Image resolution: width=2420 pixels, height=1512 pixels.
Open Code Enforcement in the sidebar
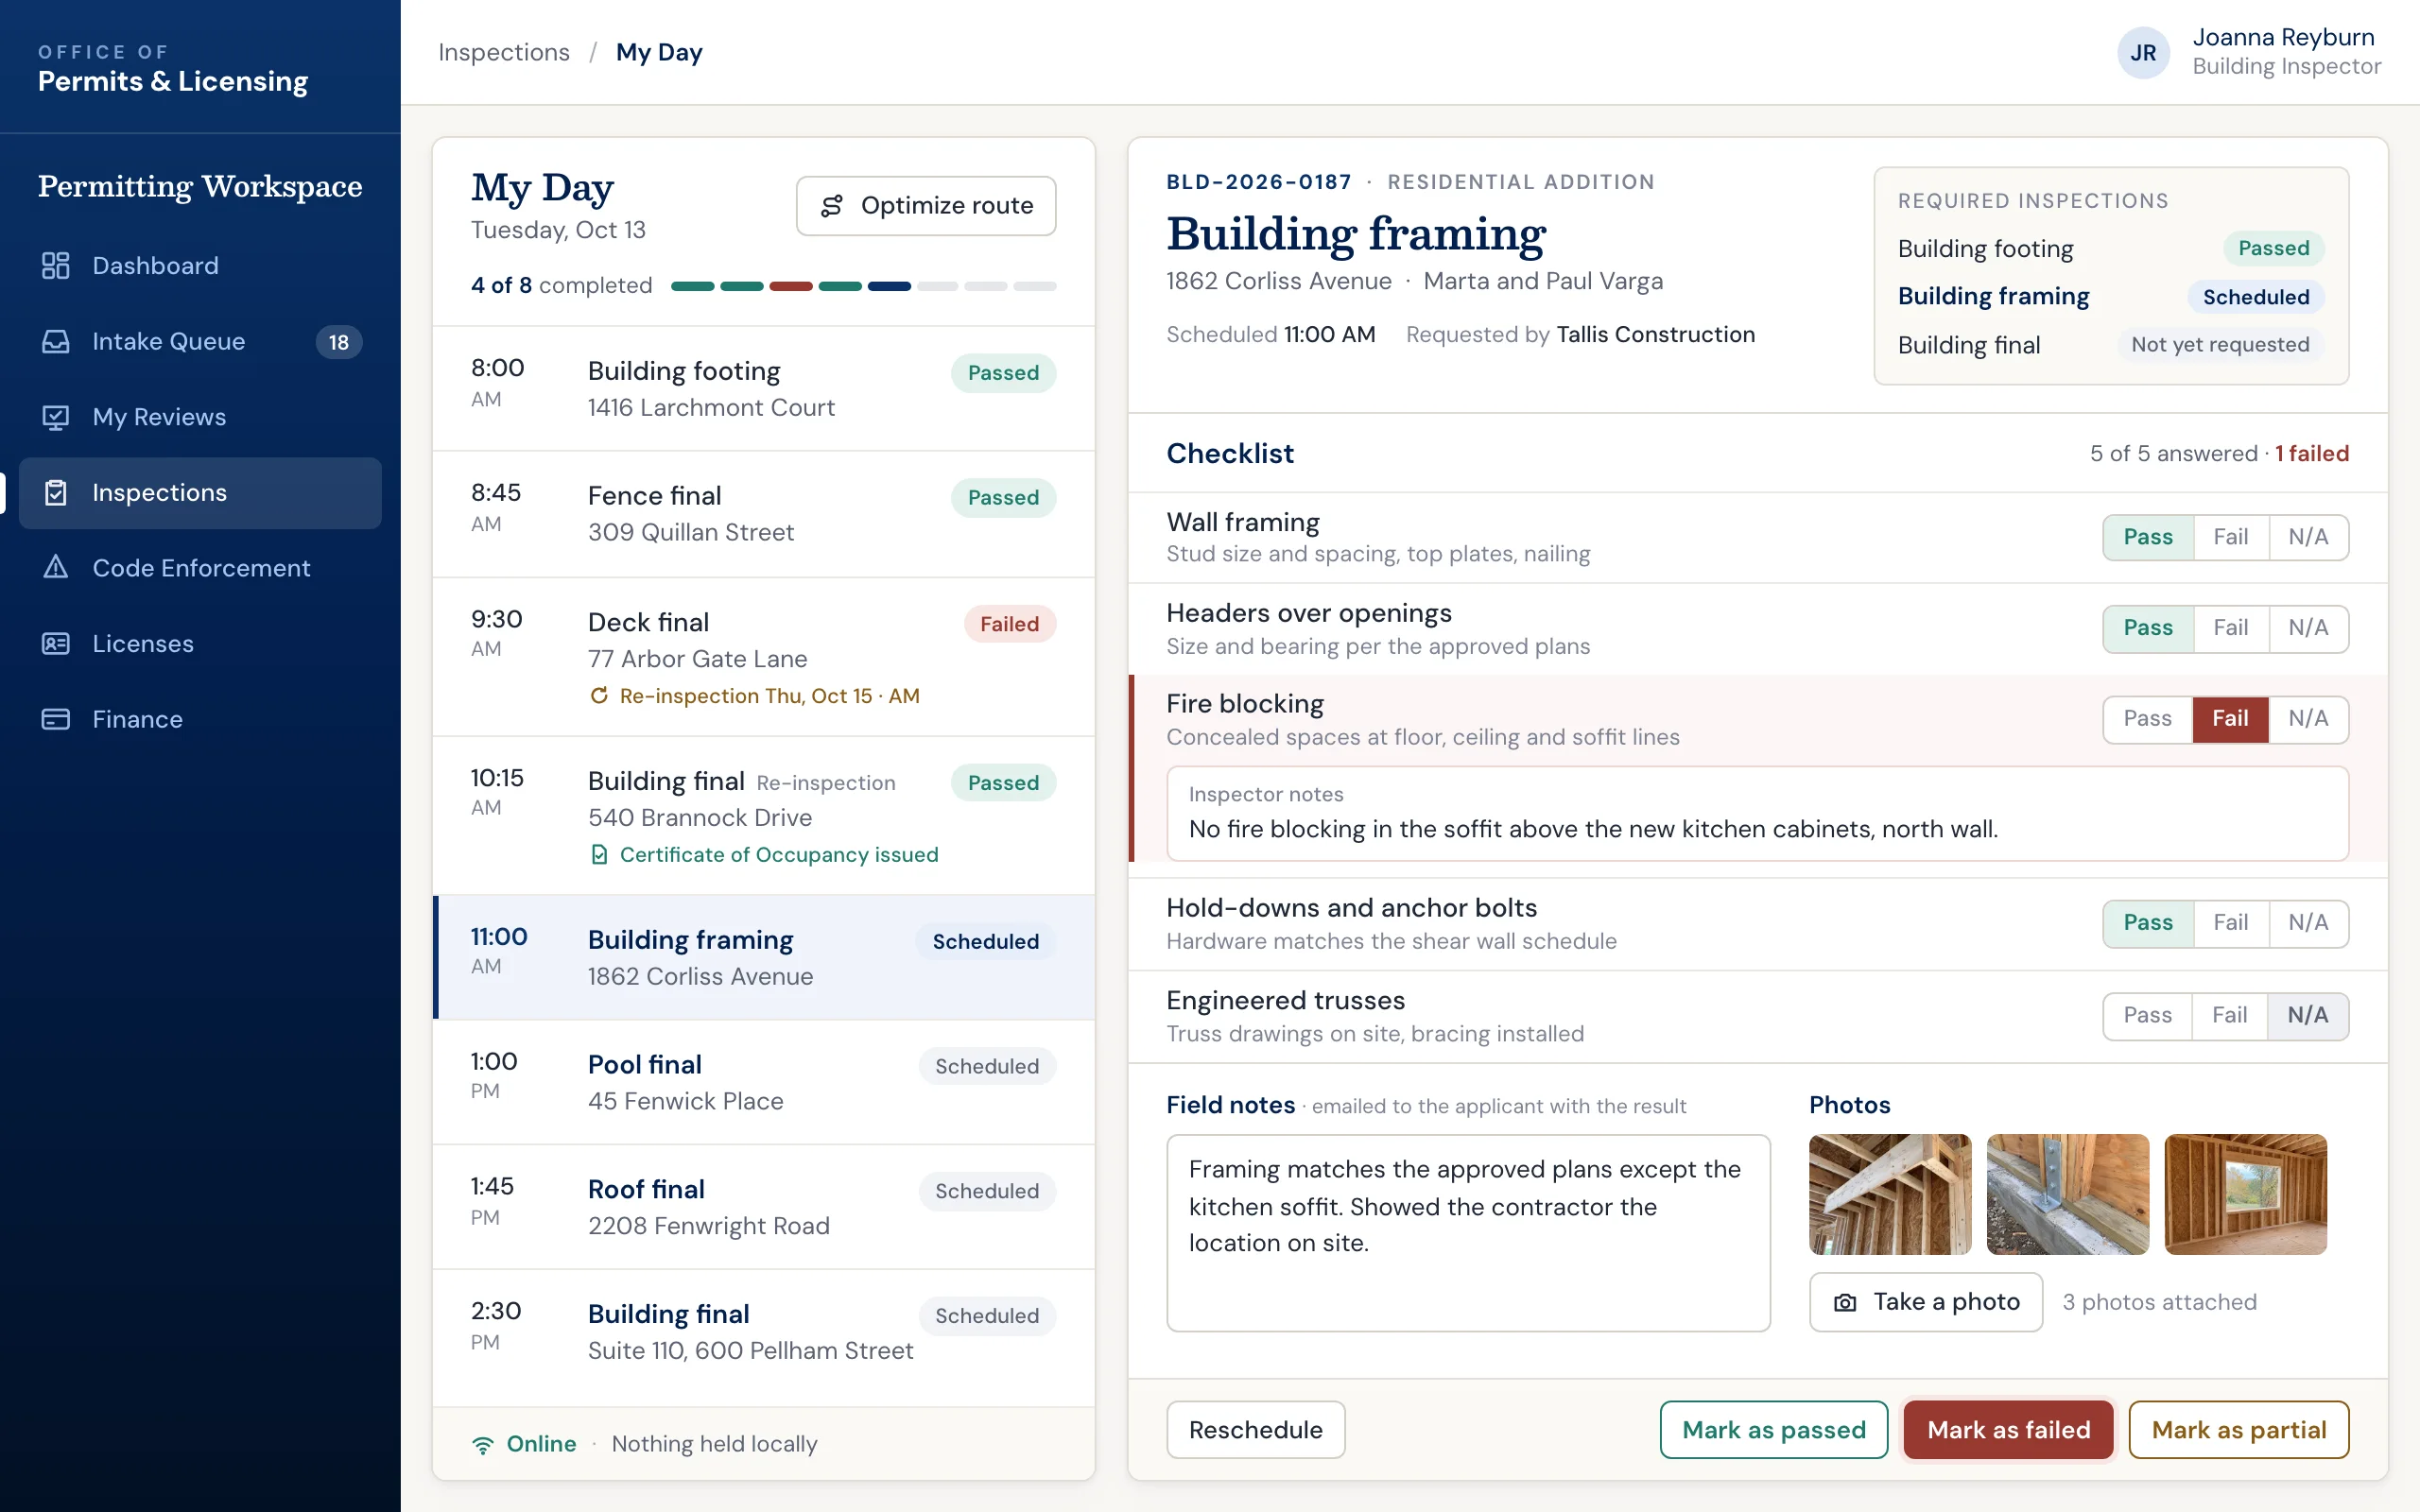point(200,568)
